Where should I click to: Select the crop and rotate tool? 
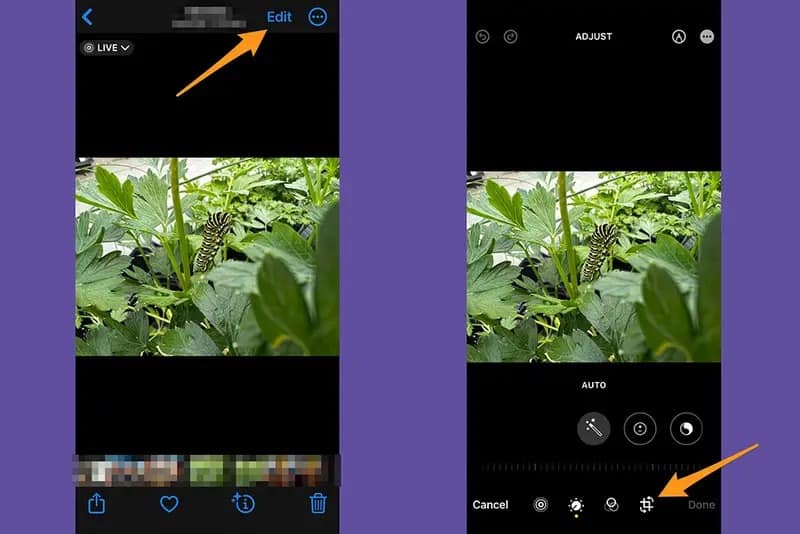coord(647,505)
